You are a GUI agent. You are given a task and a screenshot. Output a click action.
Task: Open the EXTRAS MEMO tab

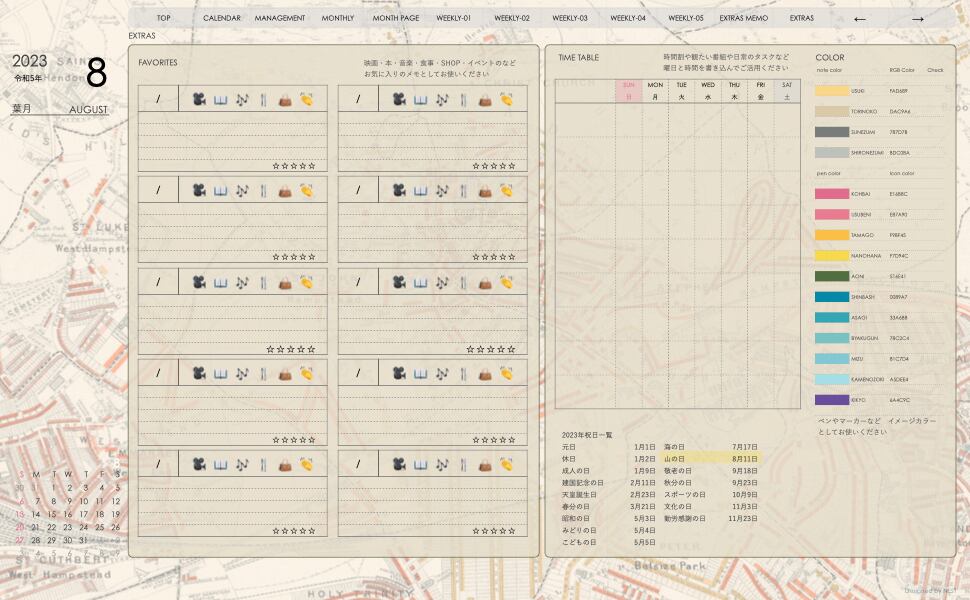743,18
